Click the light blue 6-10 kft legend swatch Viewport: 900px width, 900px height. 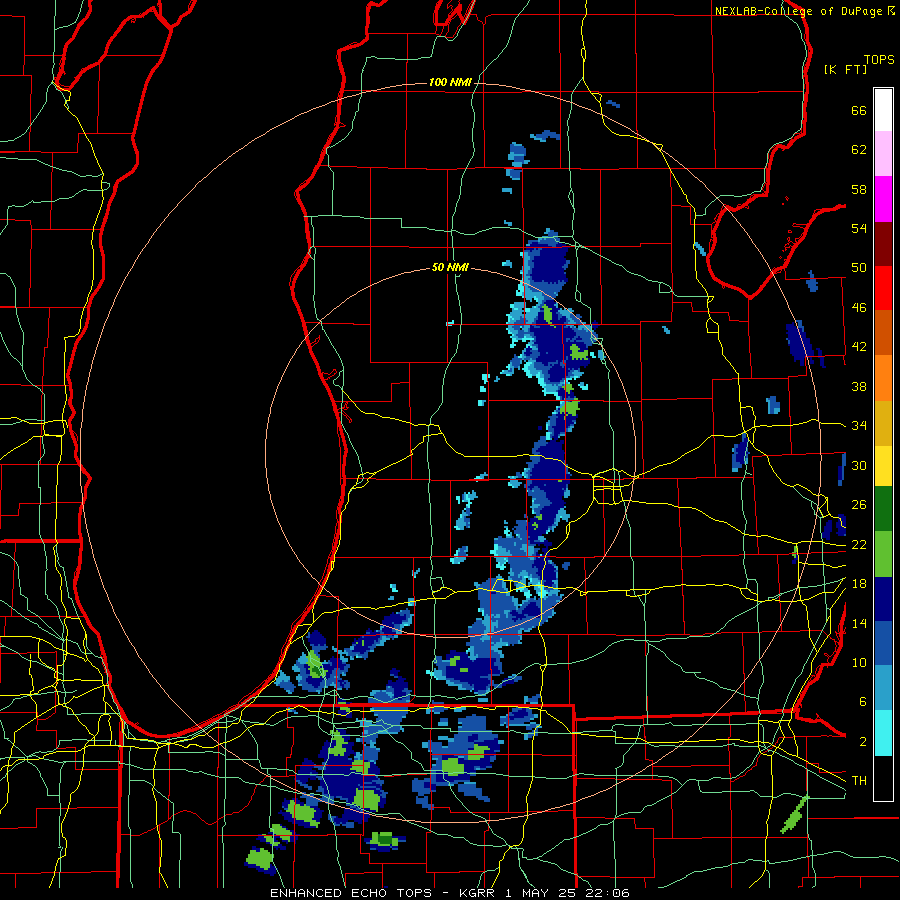(883, 689)
